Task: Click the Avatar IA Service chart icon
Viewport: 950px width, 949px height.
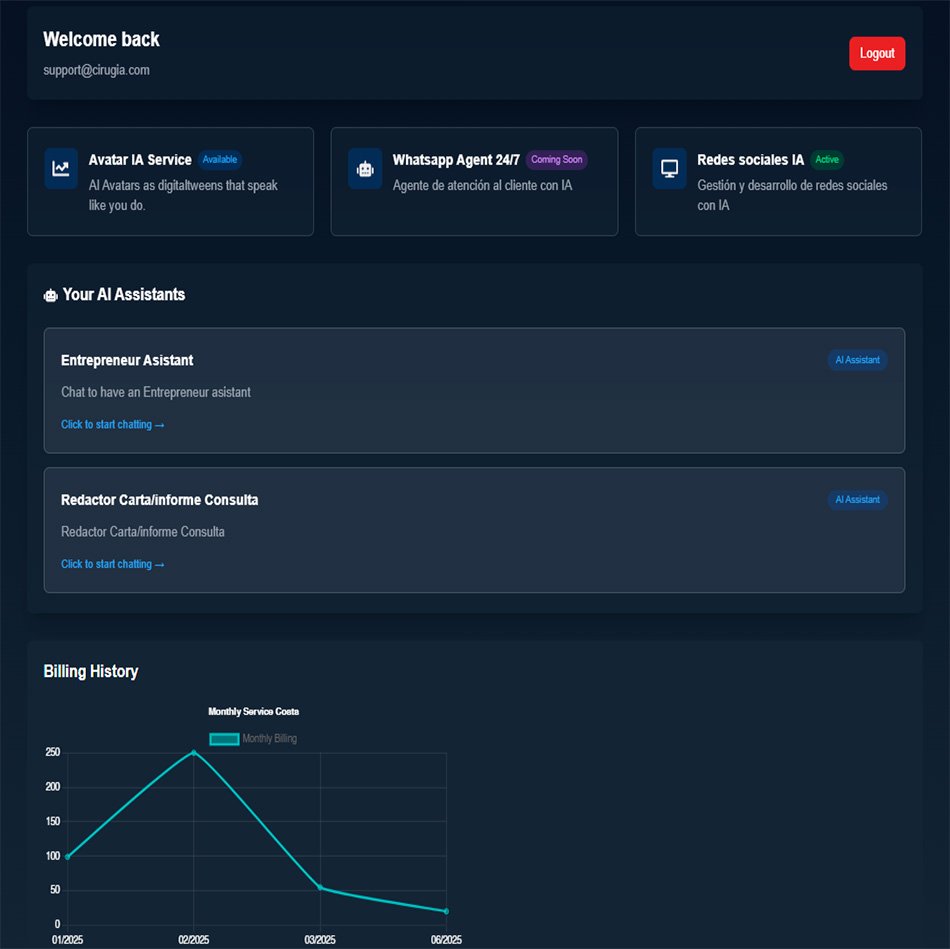Action: point(61,168)
